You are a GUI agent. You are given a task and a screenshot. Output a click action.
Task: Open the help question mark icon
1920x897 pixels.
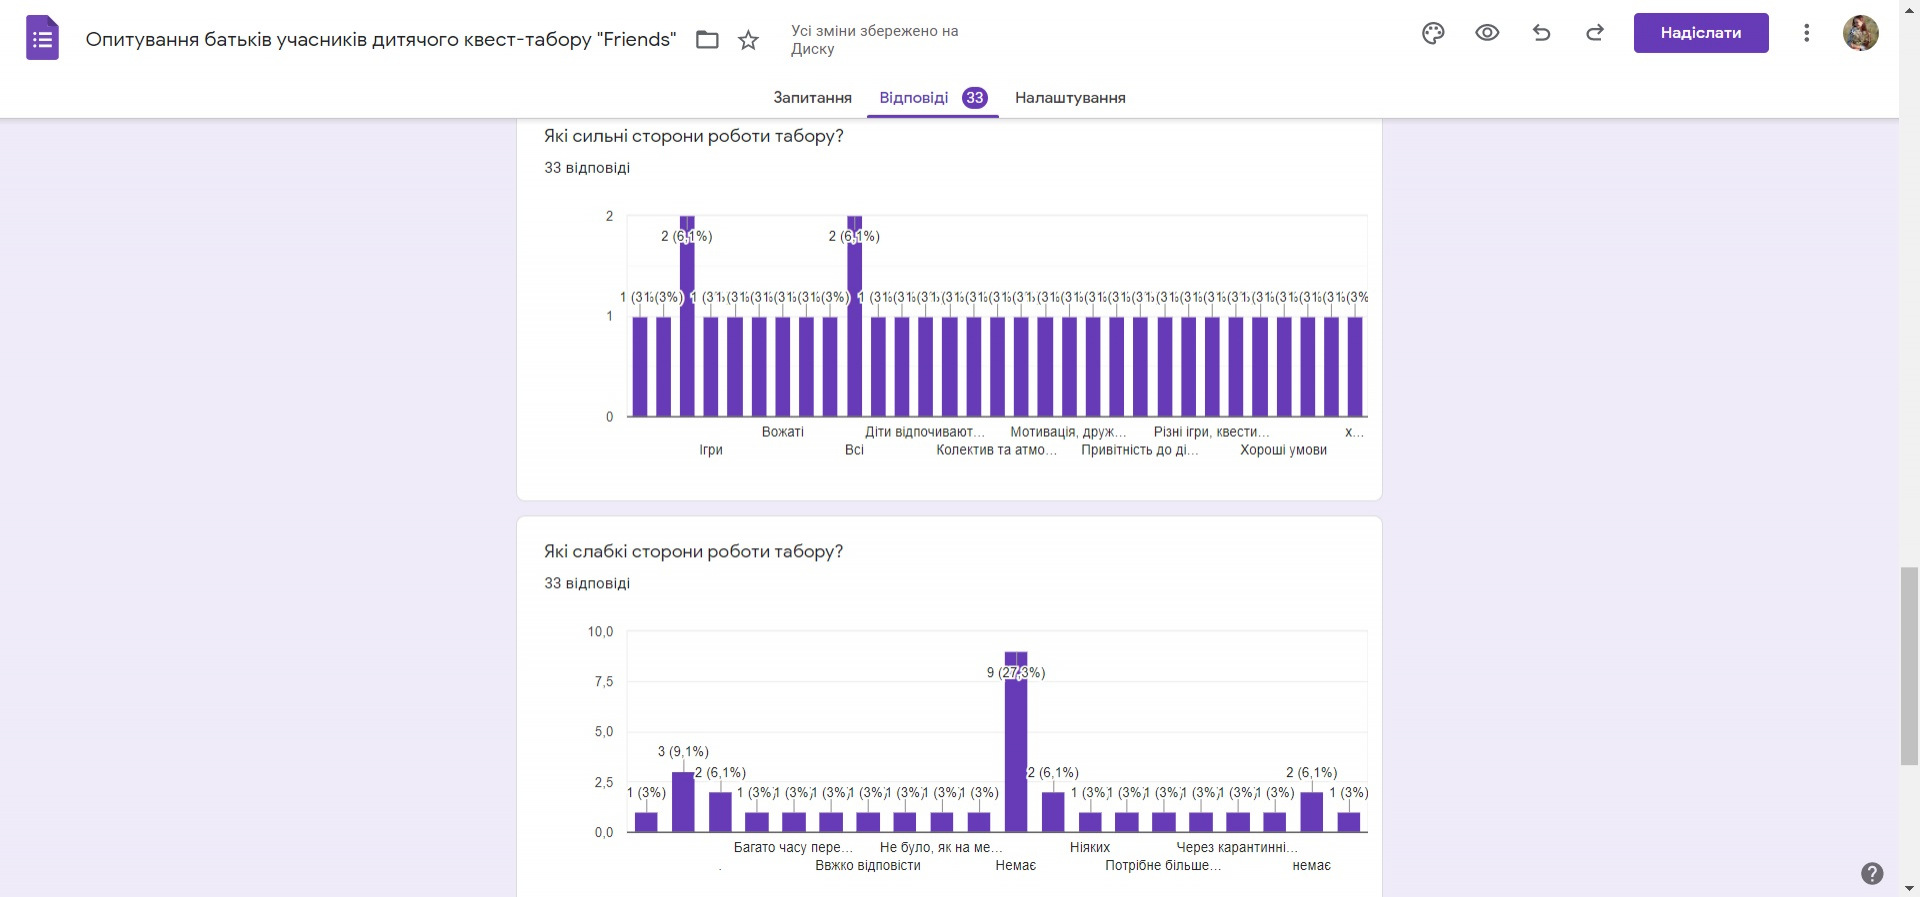tap(1872, 873)
